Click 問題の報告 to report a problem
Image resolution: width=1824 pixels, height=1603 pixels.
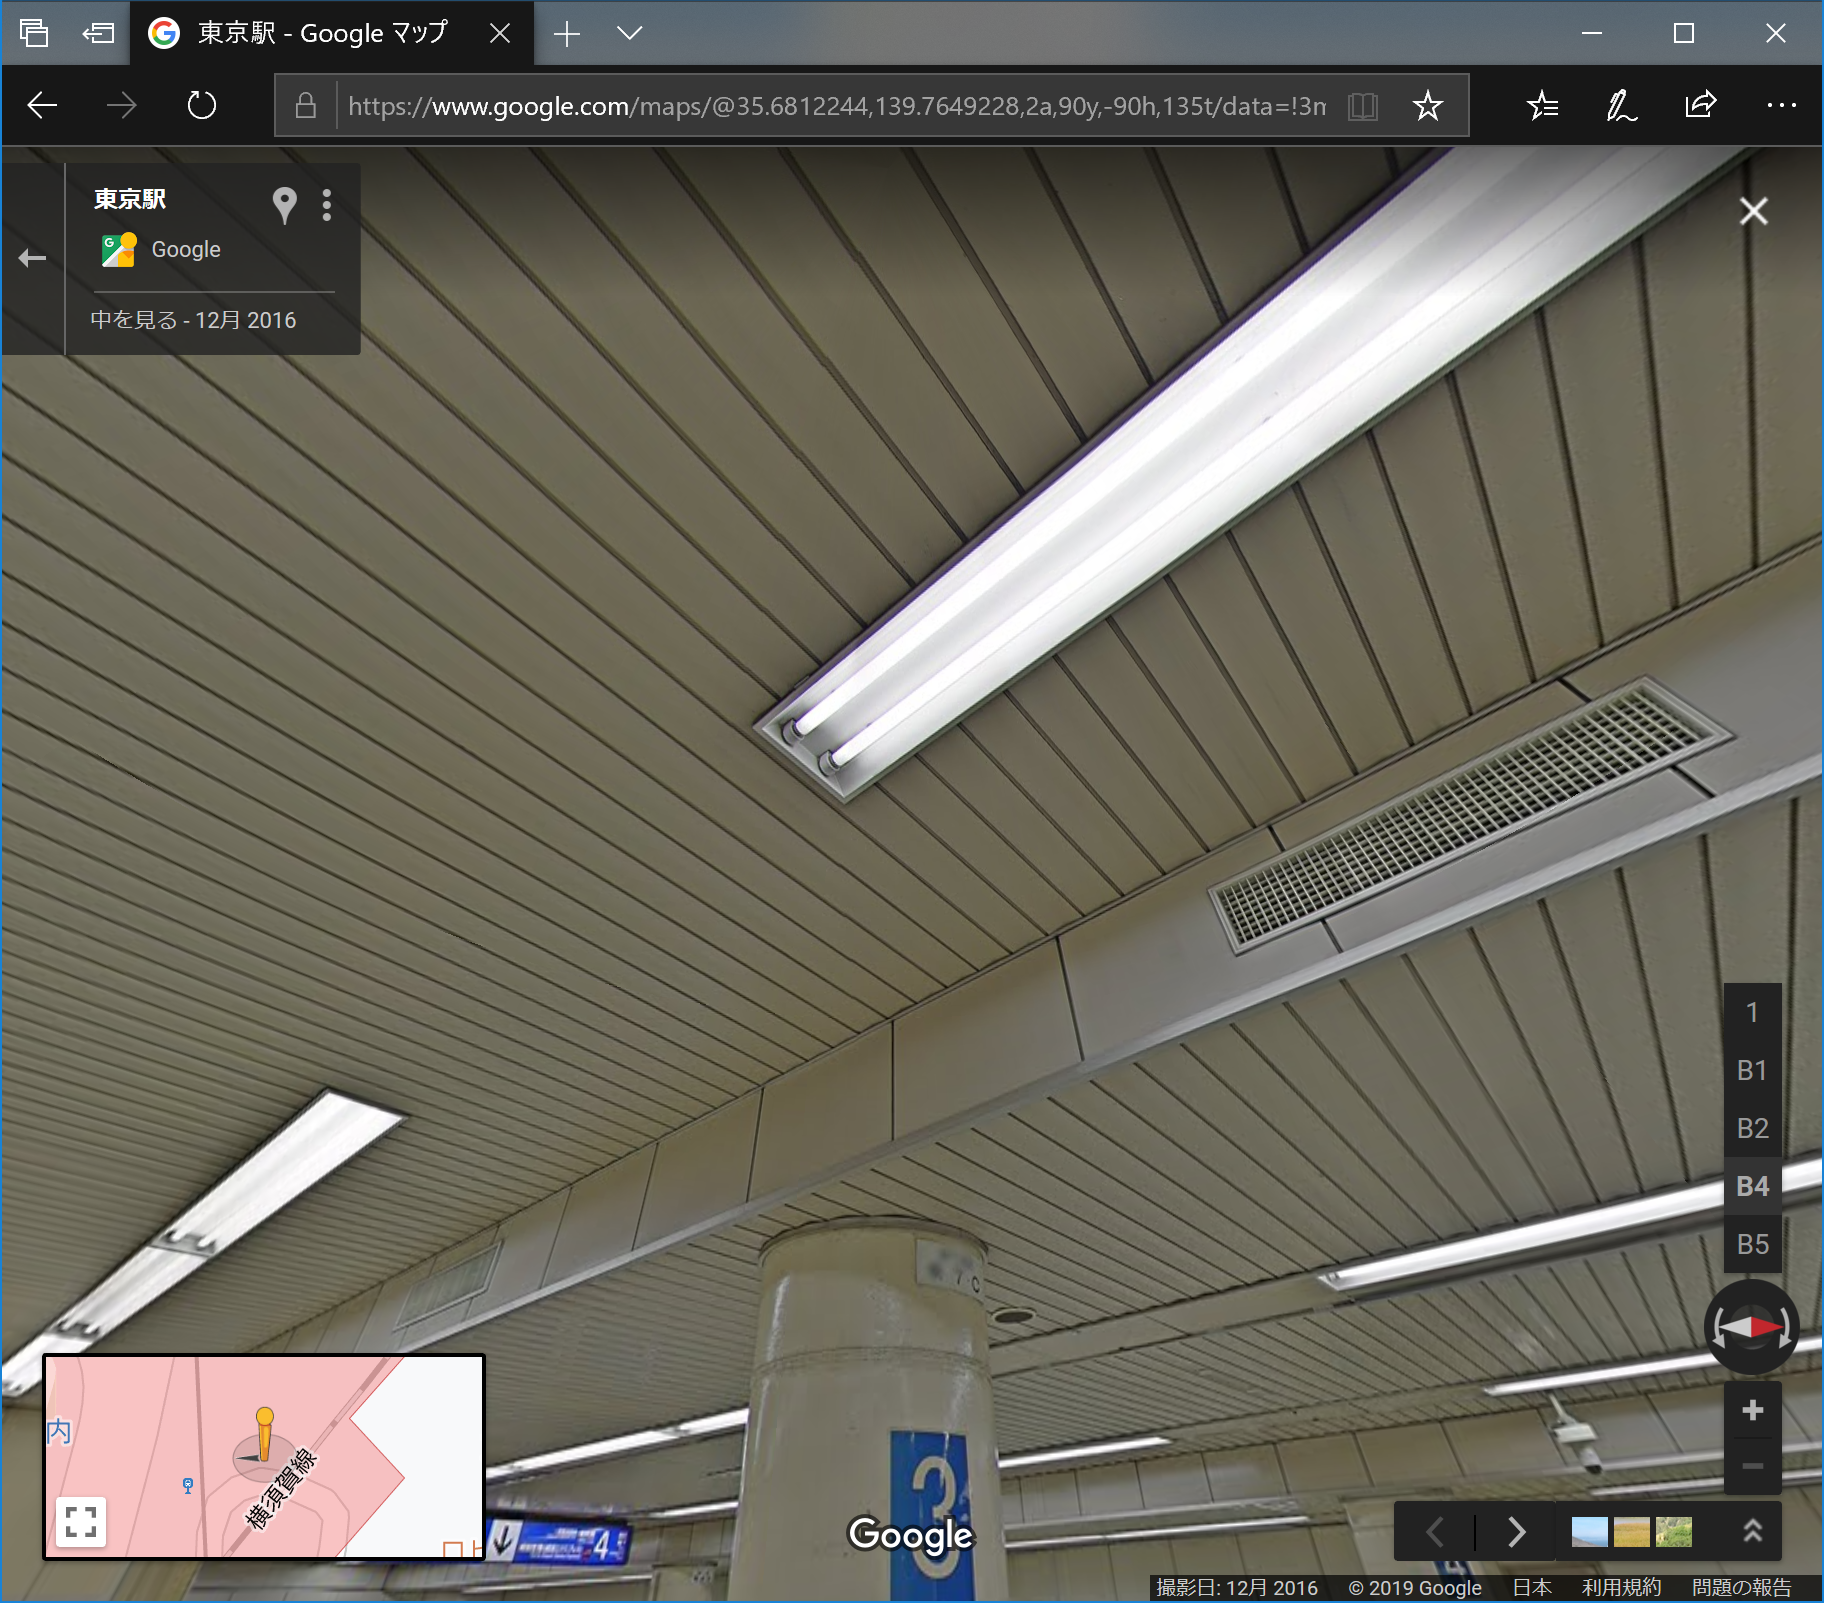click(1744, 1587)
